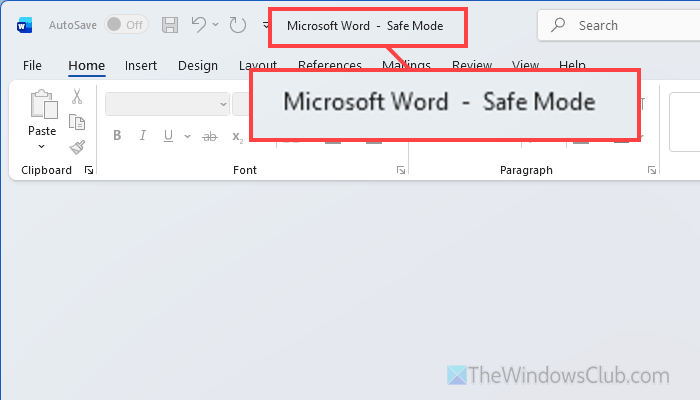Click inside the Search box
Screen dimensions: 700x400
tap(619, 25)
